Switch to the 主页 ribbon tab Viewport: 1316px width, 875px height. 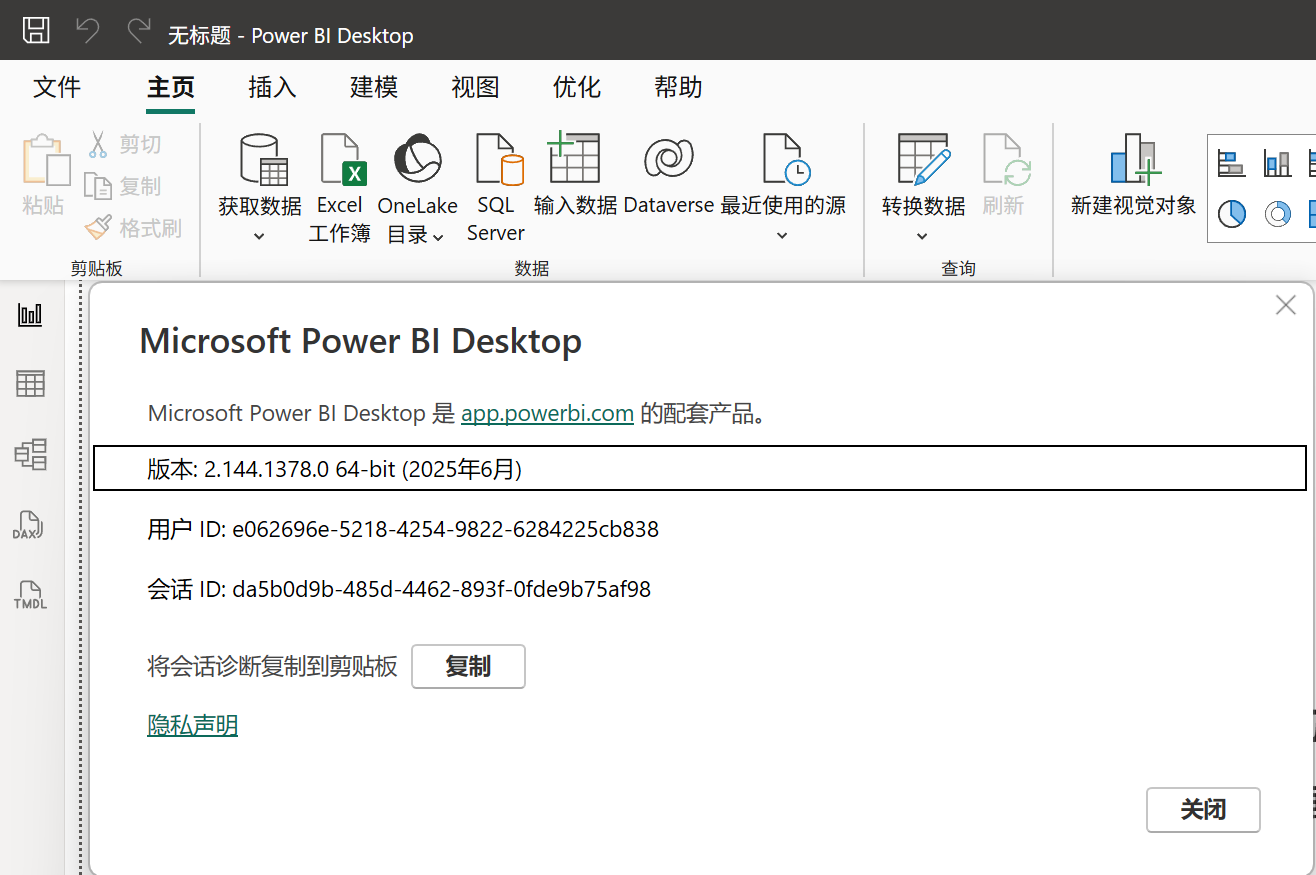[171, 87]
